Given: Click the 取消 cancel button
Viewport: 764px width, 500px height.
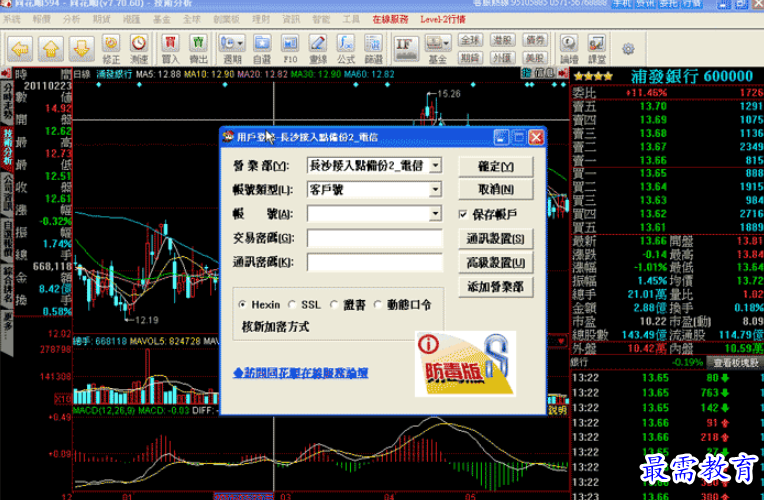Looking at the screenshot, I should point(496,189).
